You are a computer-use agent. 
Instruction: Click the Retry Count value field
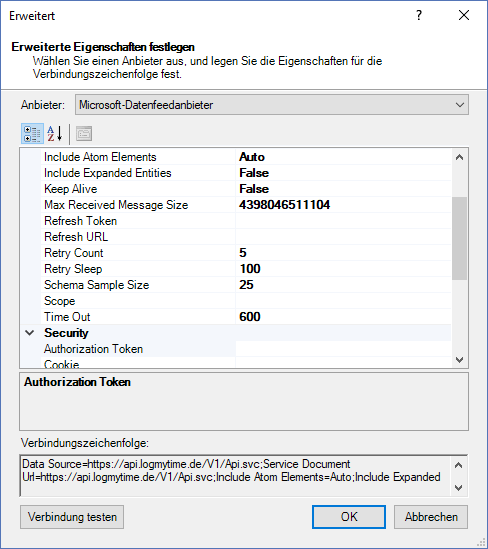343,253
